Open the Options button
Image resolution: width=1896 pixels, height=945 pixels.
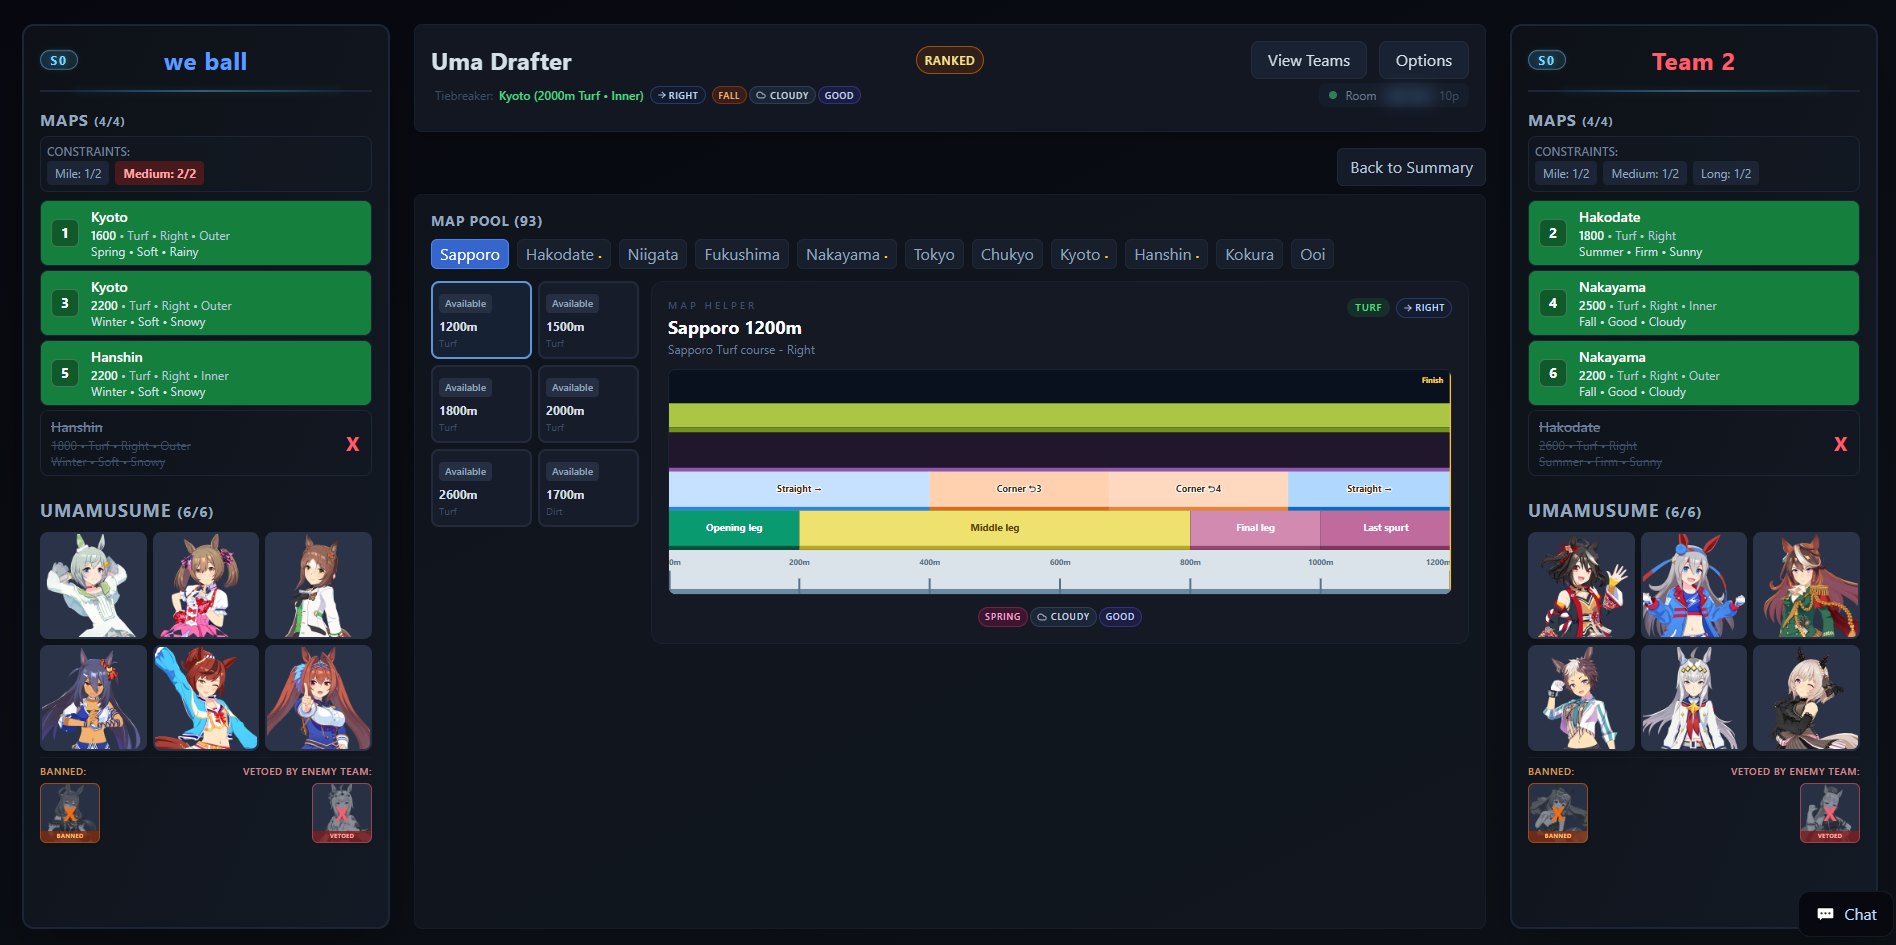[x=1424, y=60]
